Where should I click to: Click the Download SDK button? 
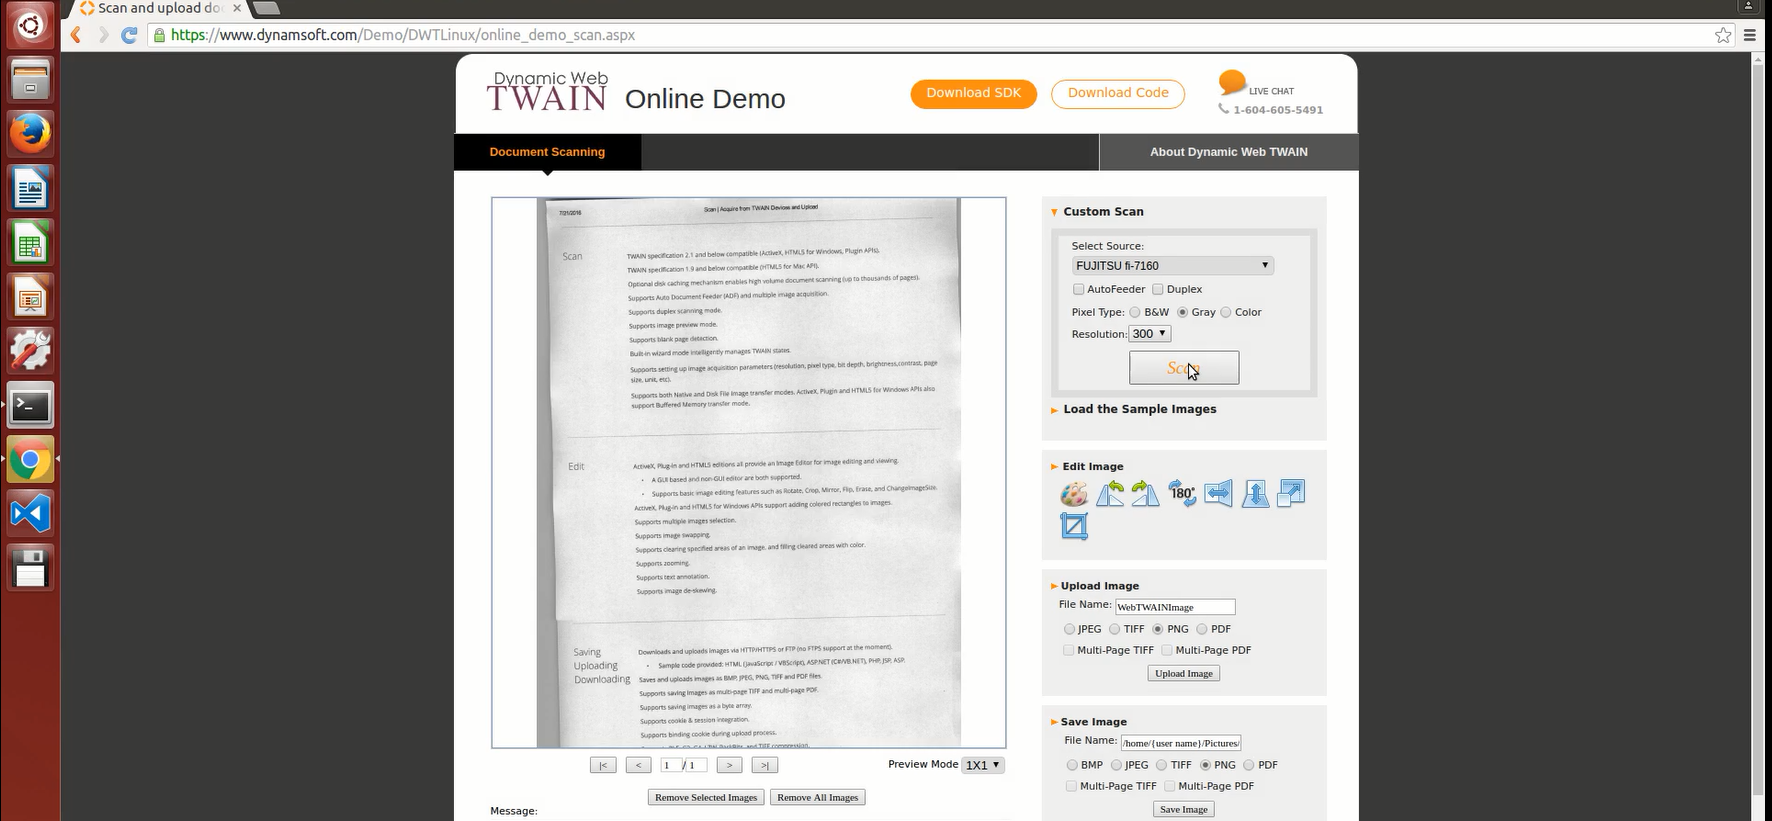coord(973,93)
